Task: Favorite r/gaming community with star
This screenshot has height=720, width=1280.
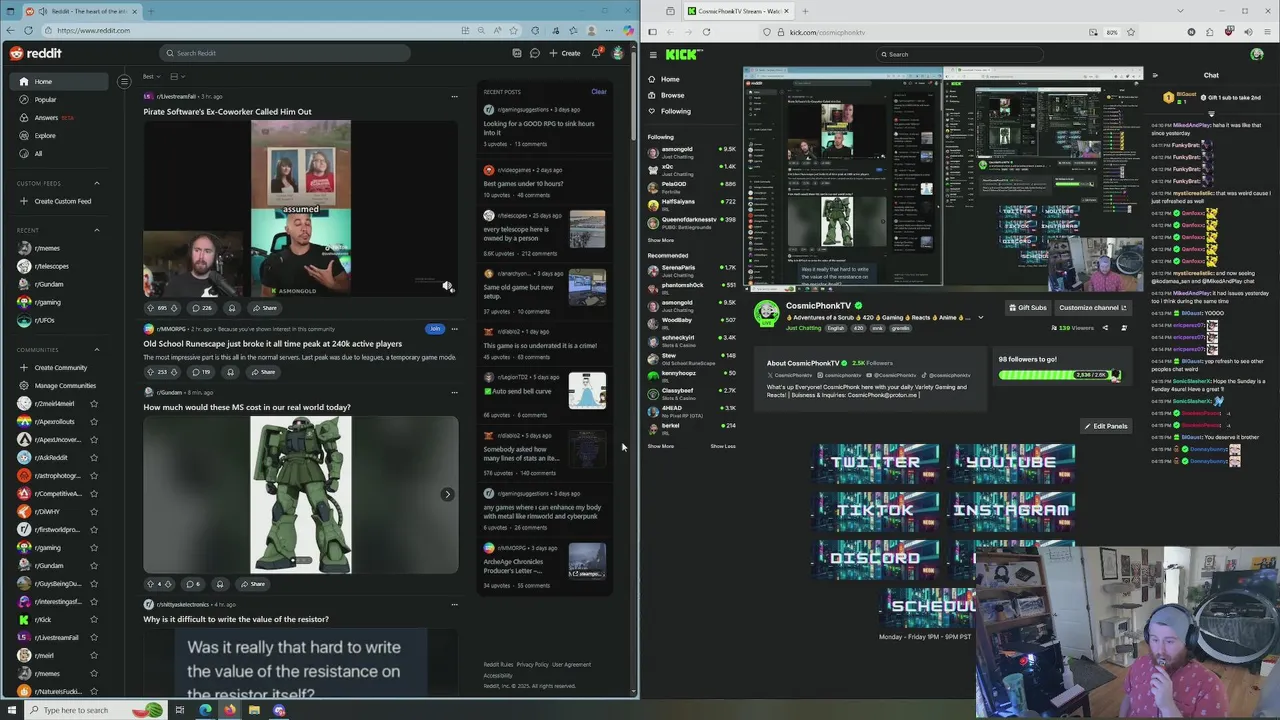Action: 94,548
